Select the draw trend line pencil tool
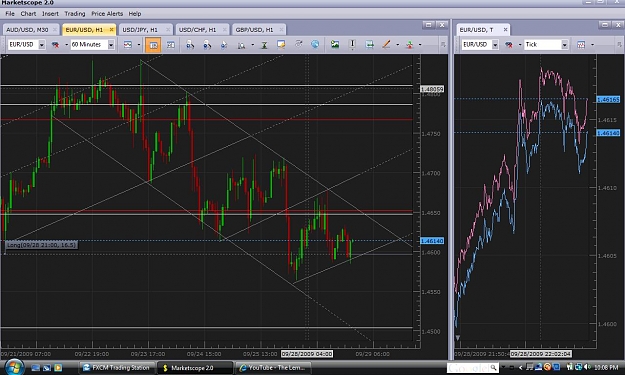The height and width of the screenshot is (375, 625). click(x=386, y=44)
